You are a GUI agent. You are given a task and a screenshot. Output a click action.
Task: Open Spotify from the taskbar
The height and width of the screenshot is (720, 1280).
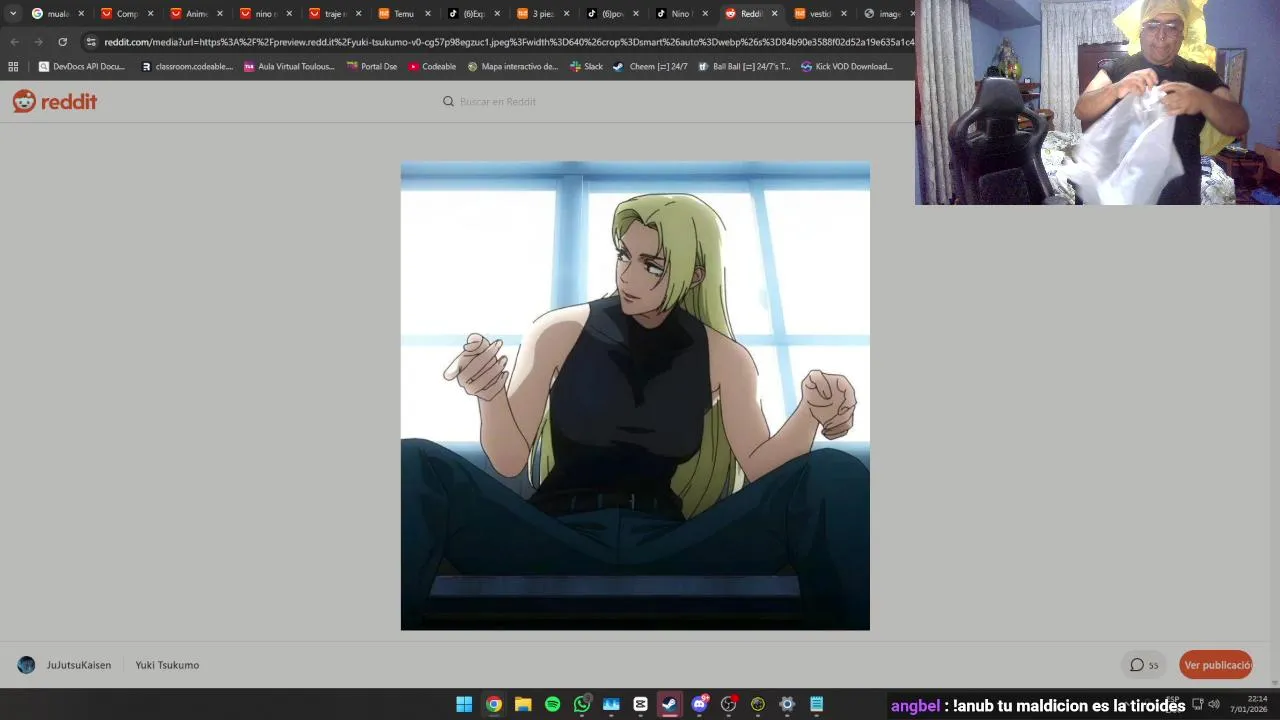pyautogui.click(x=552, y=704)
